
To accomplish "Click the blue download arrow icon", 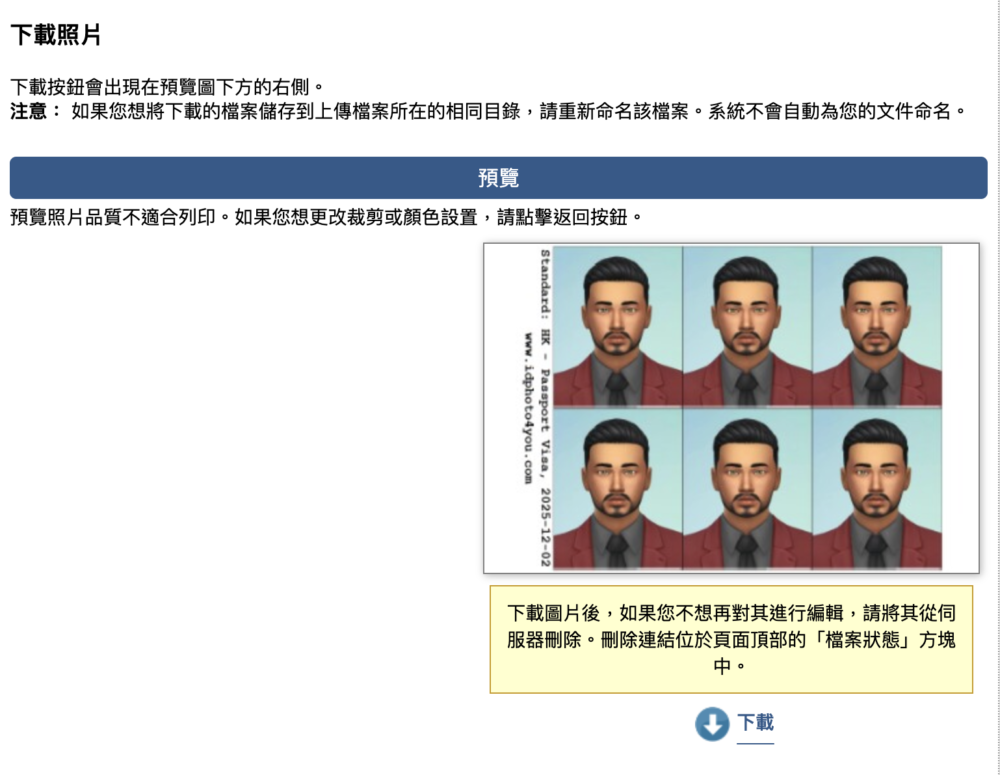I will [712, 724].
